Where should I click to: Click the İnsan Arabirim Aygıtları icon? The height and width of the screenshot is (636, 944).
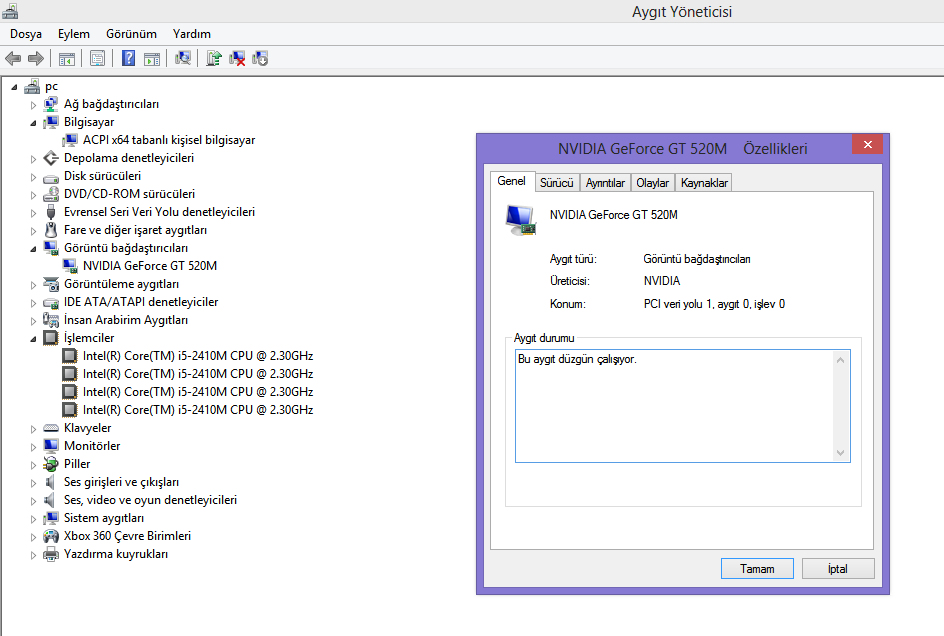coord(51,320)
